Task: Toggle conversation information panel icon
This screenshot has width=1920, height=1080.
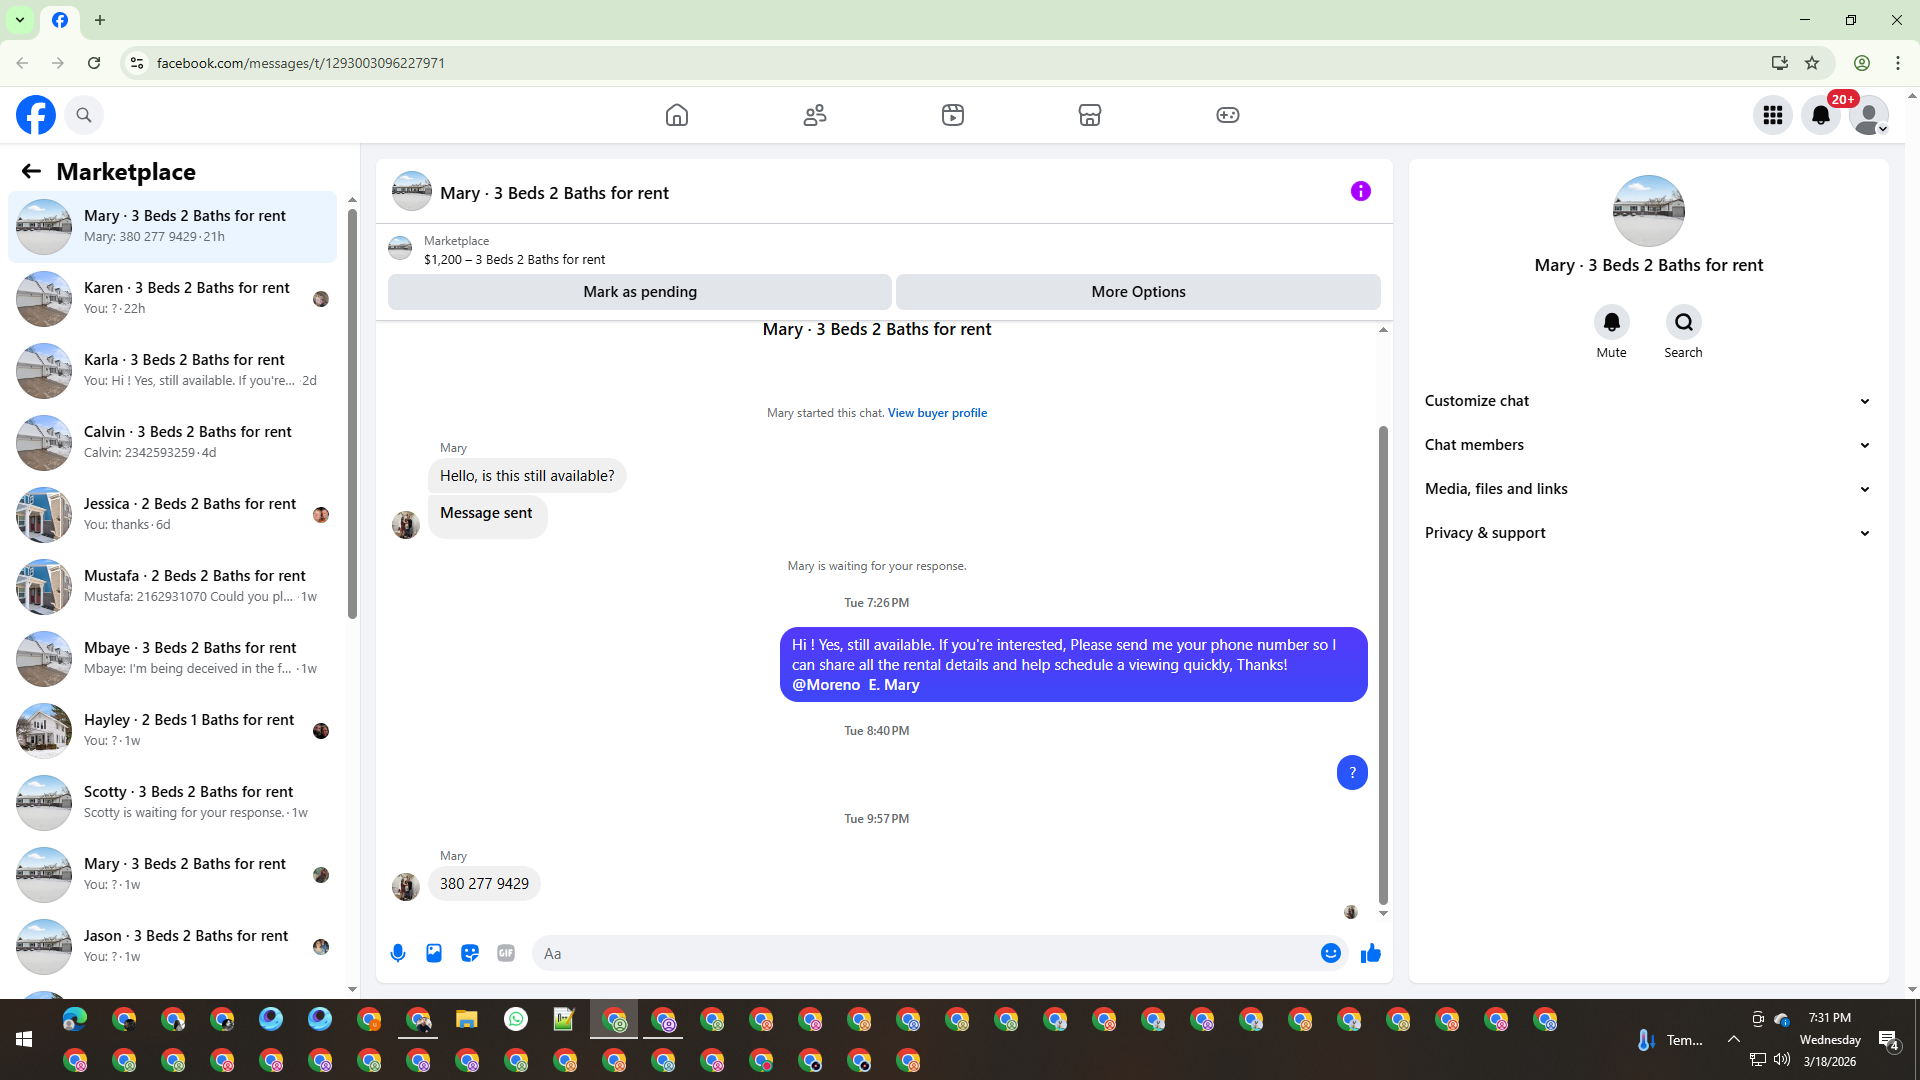Action: coord(1360,191)
